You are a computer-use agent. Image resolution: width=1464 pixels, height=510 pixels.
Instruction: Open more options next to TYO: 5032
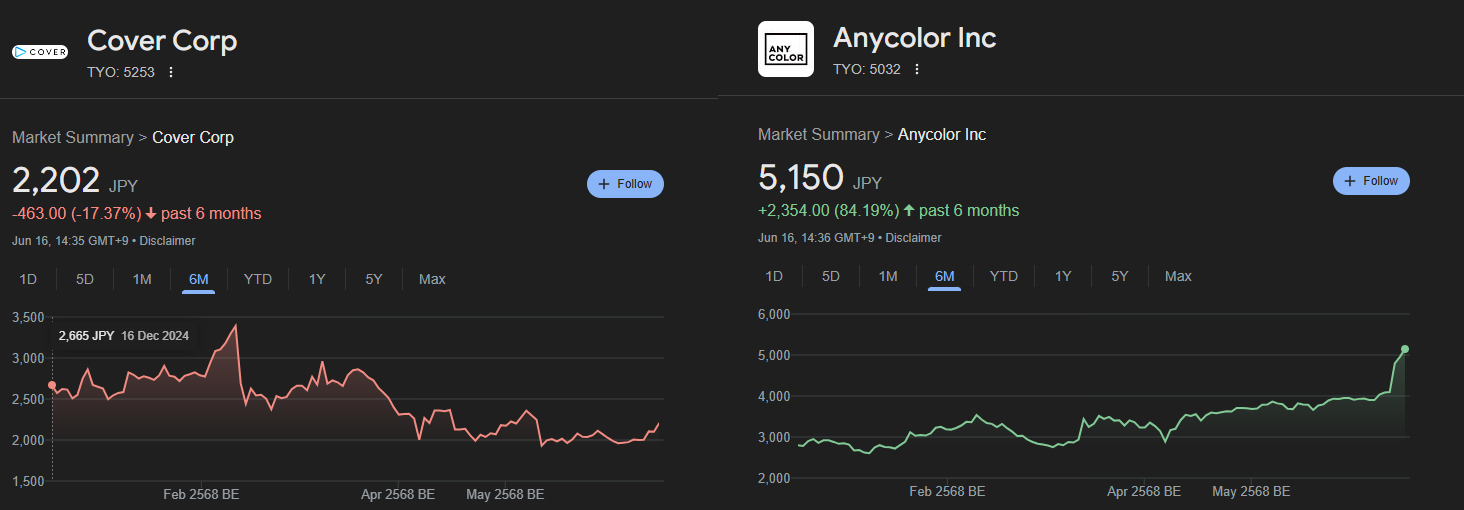coord(917,69)
